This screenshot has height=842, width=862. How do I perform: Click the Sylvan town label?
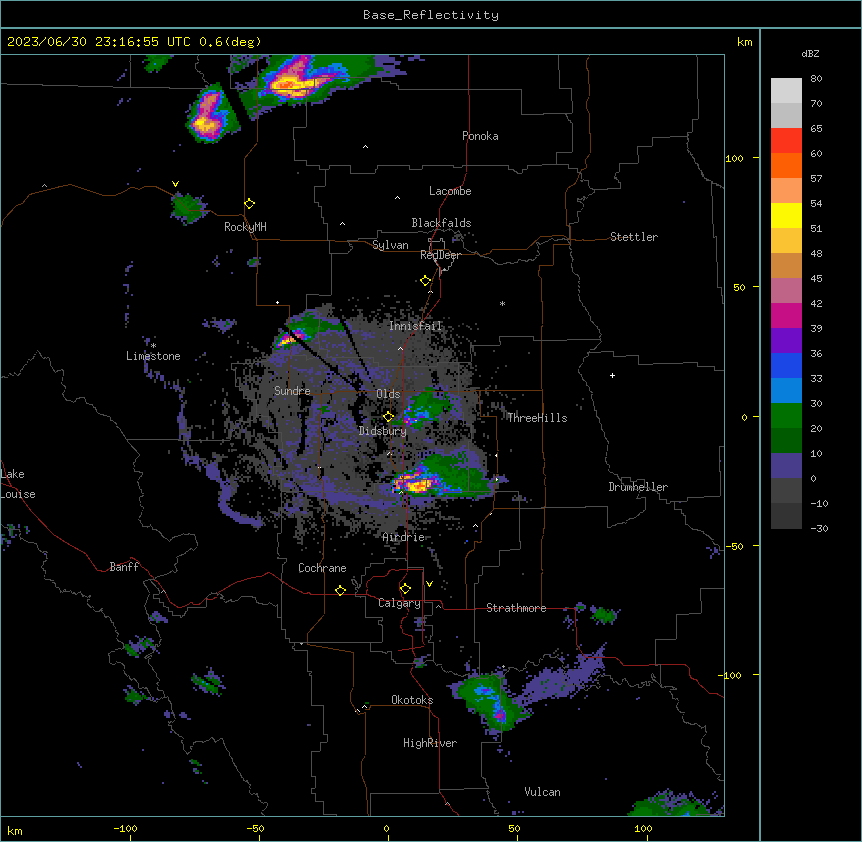(390, 245)
